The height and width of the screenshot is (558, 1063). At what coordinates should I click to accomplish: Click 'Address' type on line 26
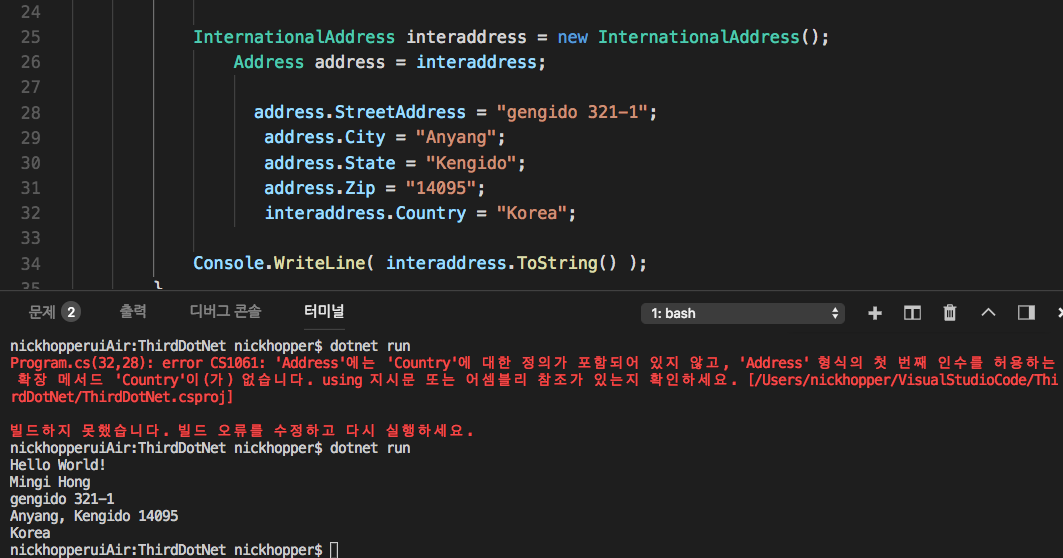click(x=268, y=62)
